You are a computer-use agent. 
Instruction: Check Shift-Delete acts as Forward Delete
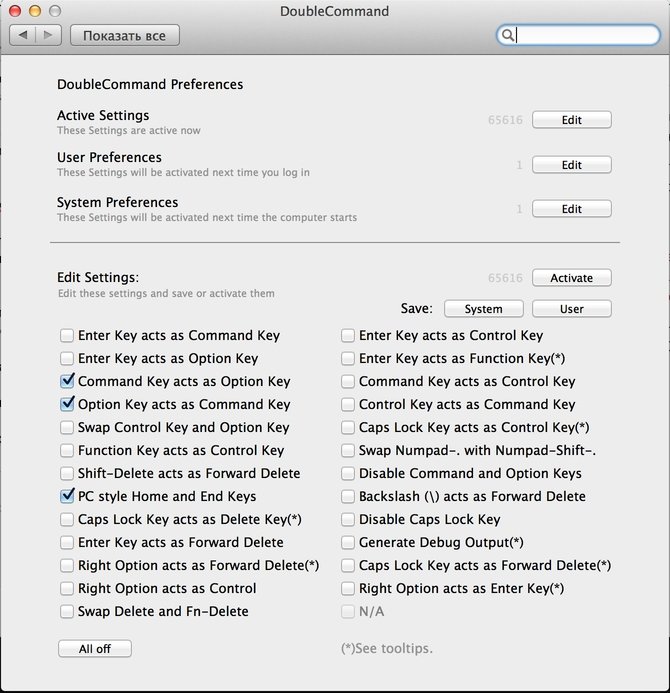tap(67, 473)
